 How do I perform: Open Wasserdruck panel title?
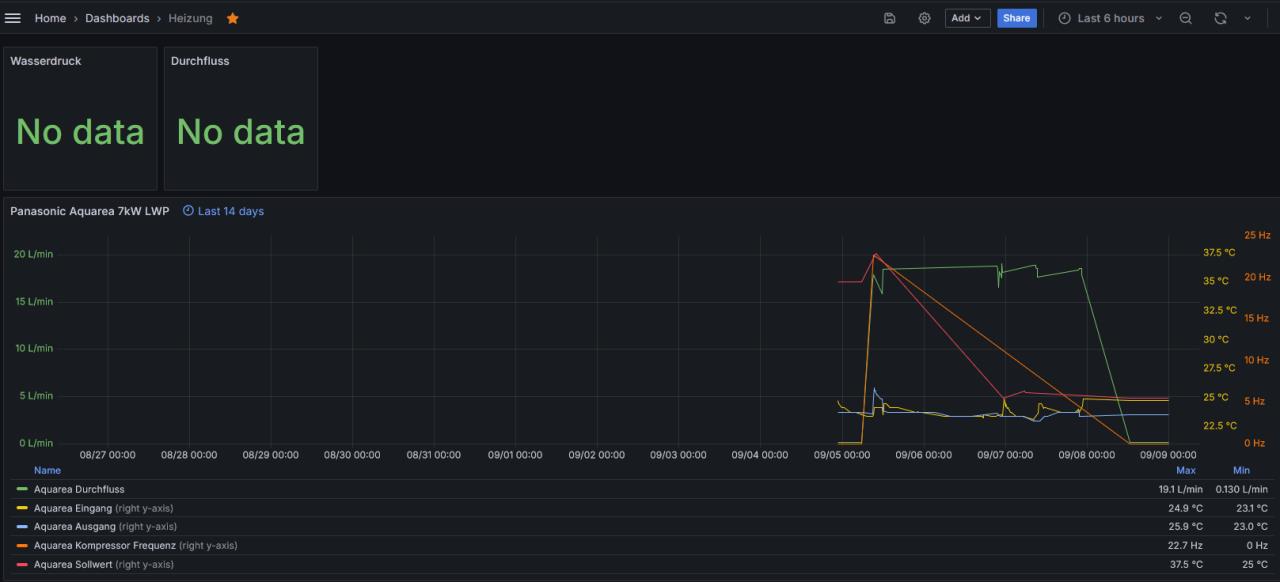coord(46,61)
